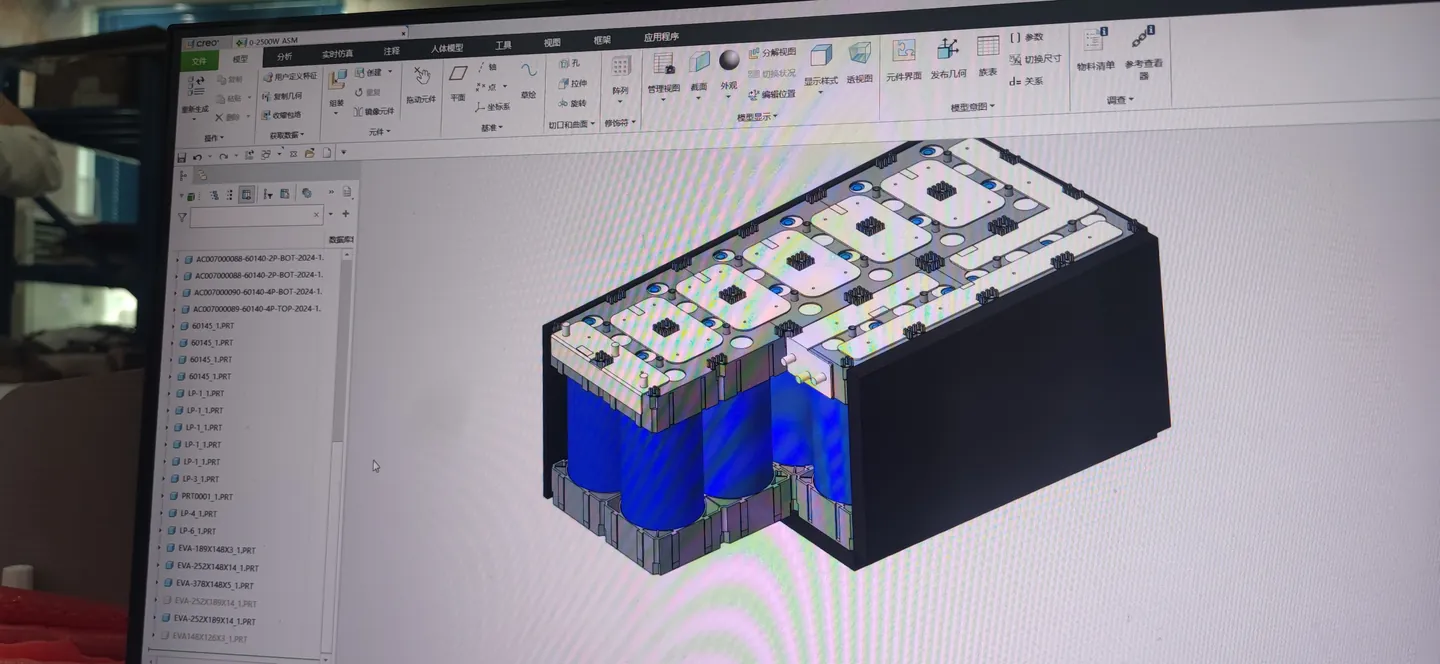This screenshot has width=1440, height=664.
Task: Click the model tree search input field
Action: 257,215
